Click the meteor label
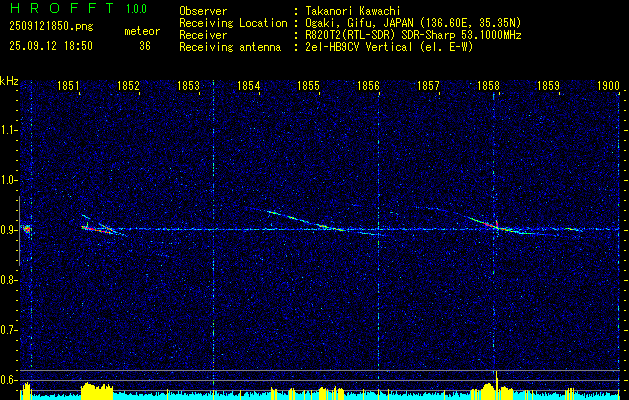 click(x=142, y=31)
